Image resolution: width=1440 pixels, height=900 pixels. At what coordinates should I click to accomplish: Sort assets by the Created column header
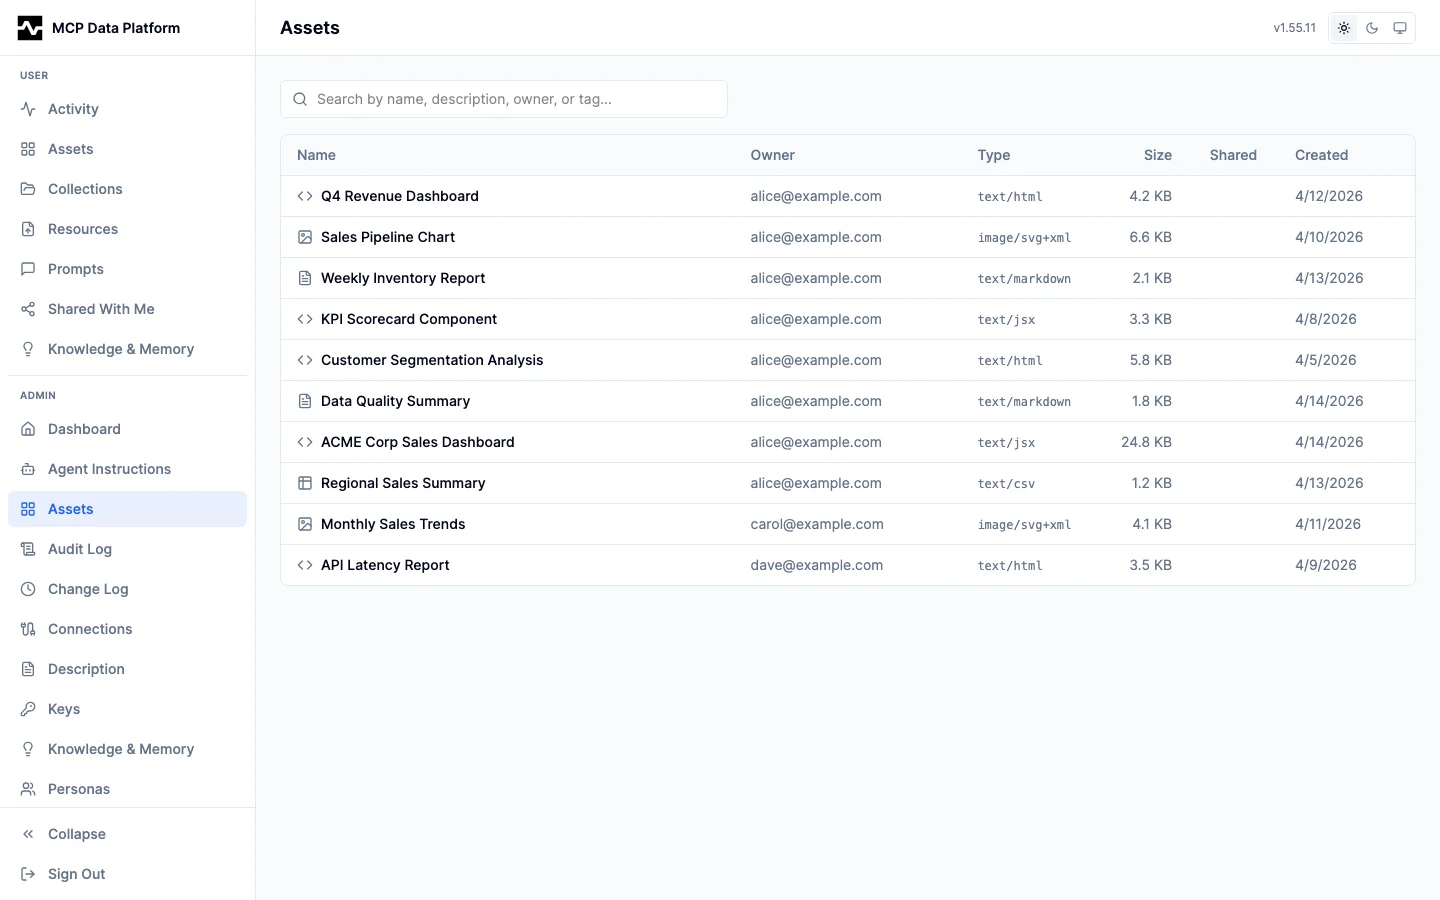(x=1321, y=155)
